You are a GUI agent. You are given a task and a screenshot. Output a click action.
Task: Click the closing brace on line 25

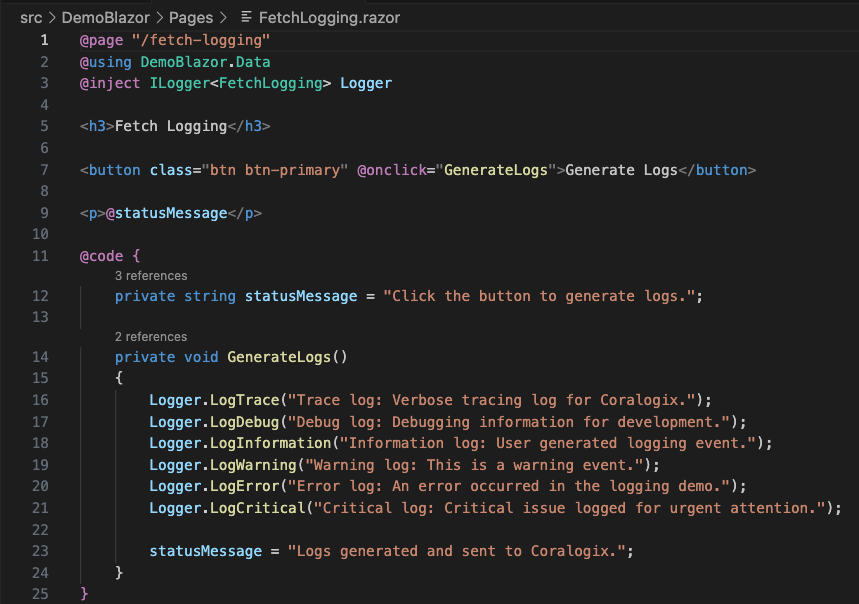click(x=84, y=594)
